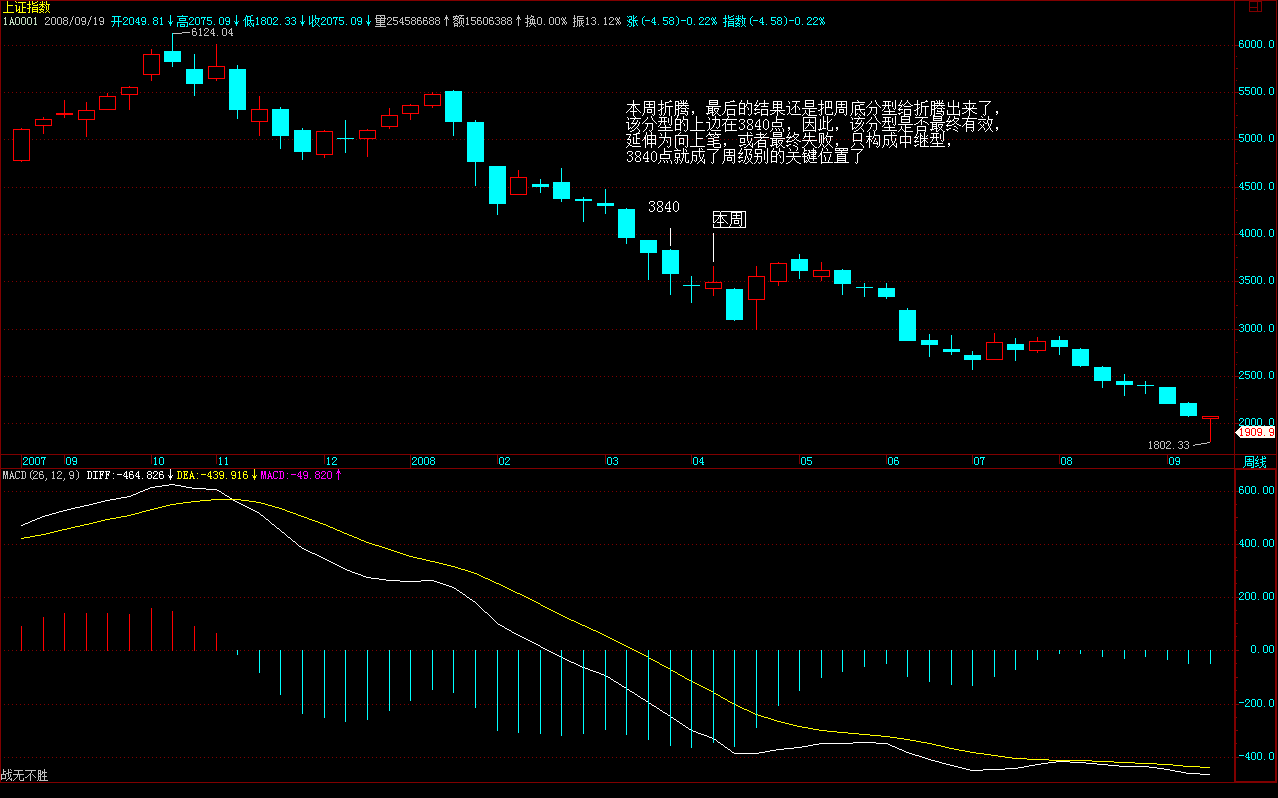Screen dimensions: 1278x798
Task: Select the 本周 boxed annotation label
Action: click(728, 219)
